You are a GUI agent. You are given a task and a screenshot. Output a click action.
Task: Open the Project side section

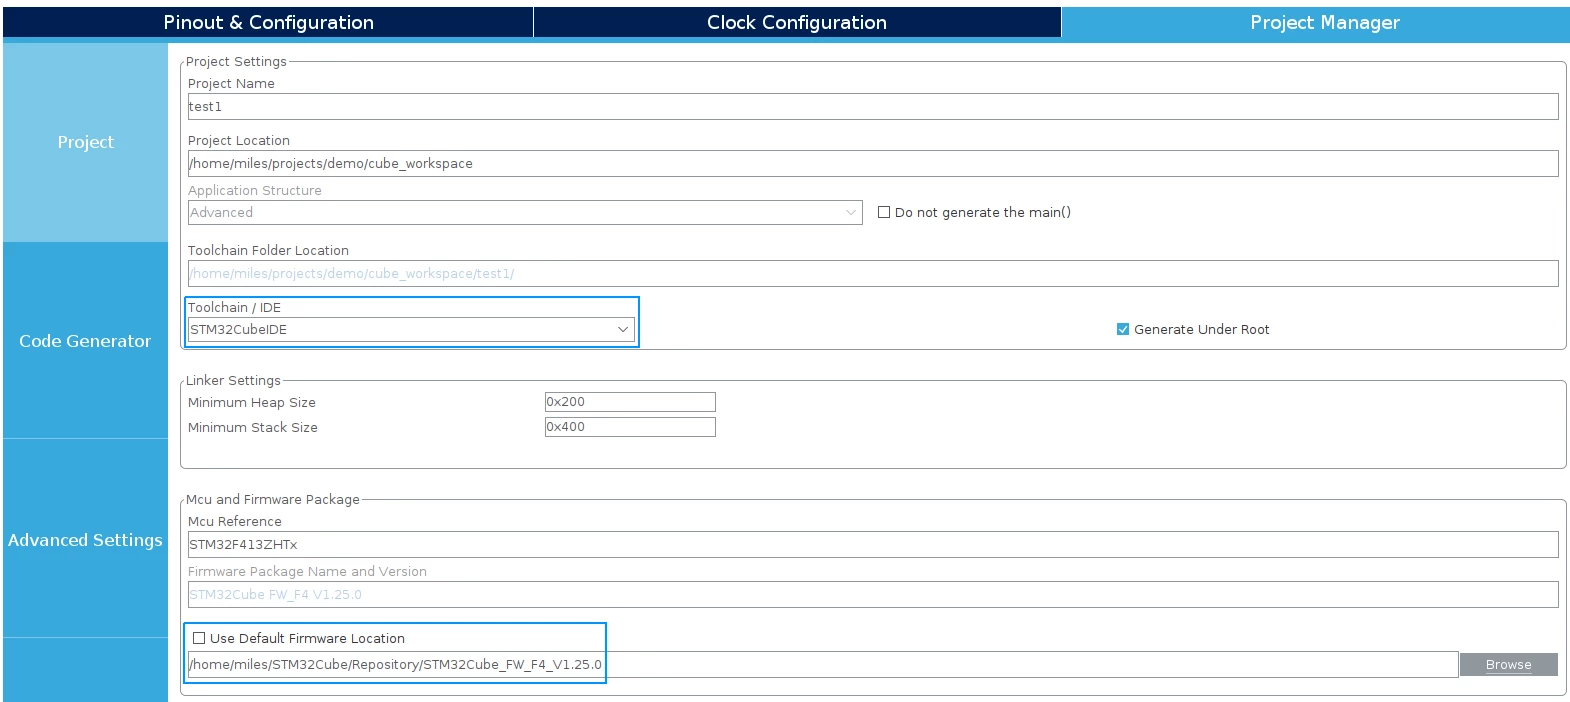[x=85, y=142]
